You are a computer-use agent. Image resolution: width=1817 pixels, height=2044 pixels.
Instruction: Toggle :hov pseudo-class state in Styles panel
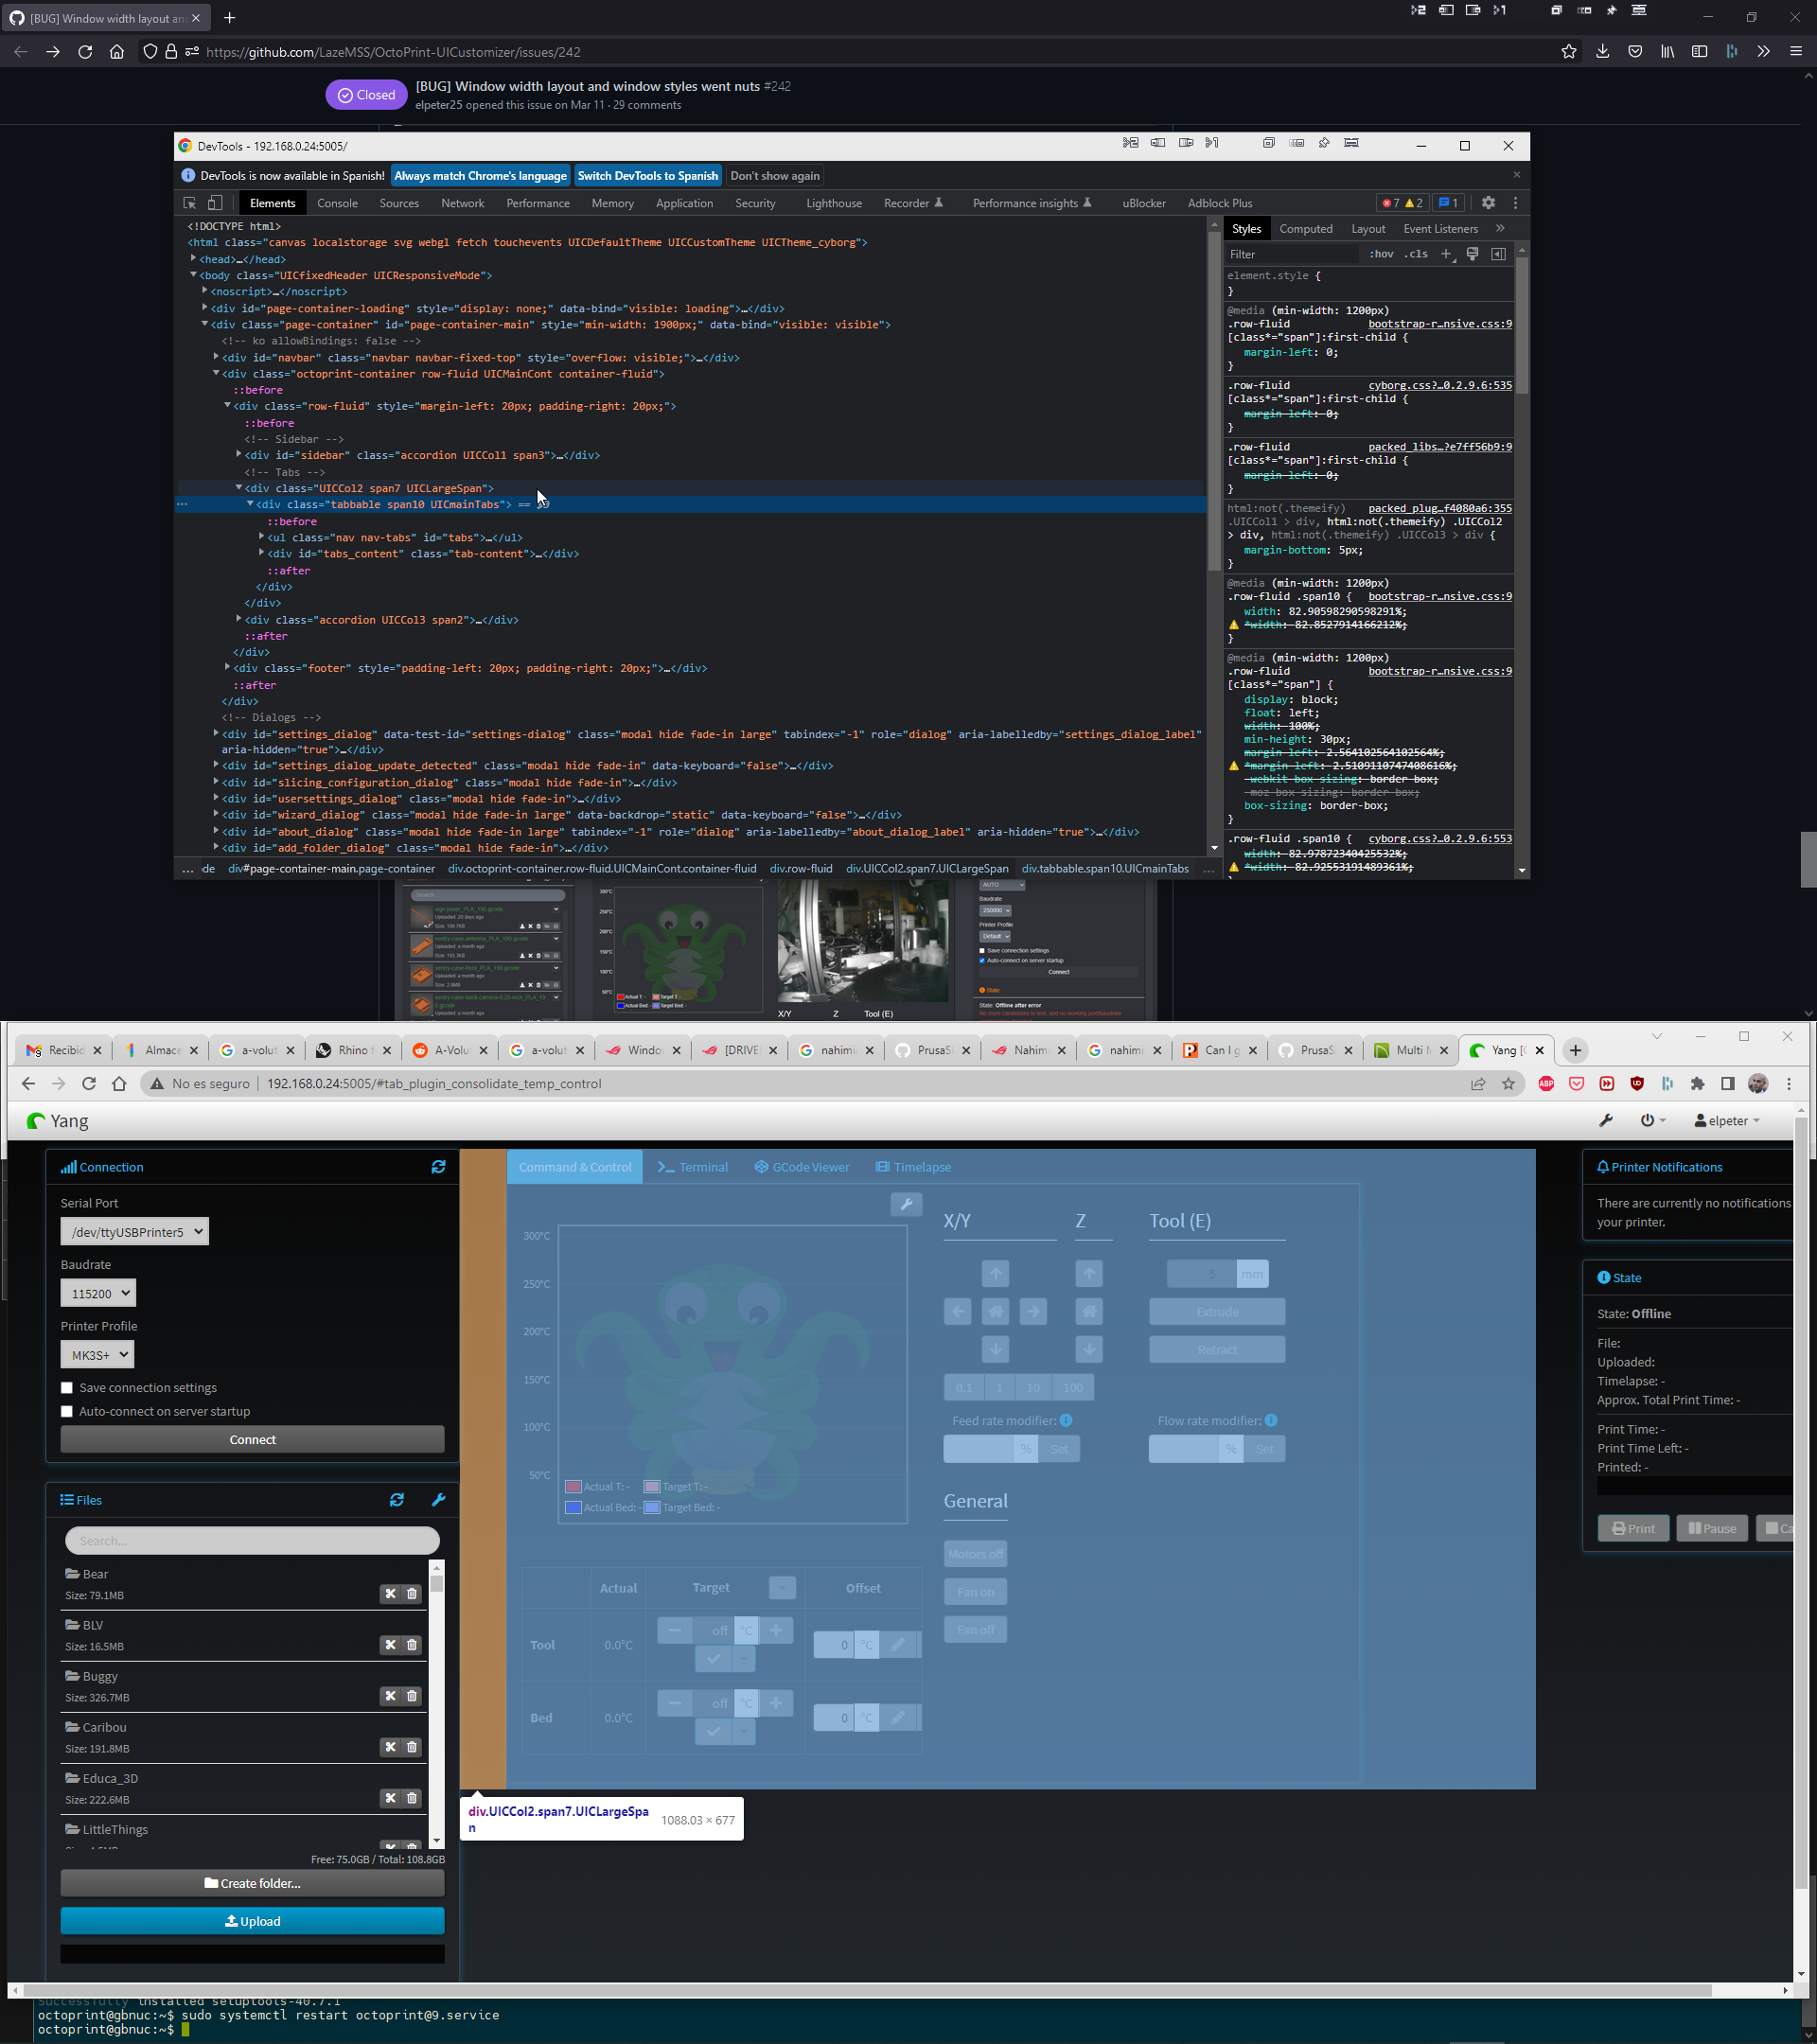coord(1381,253)
